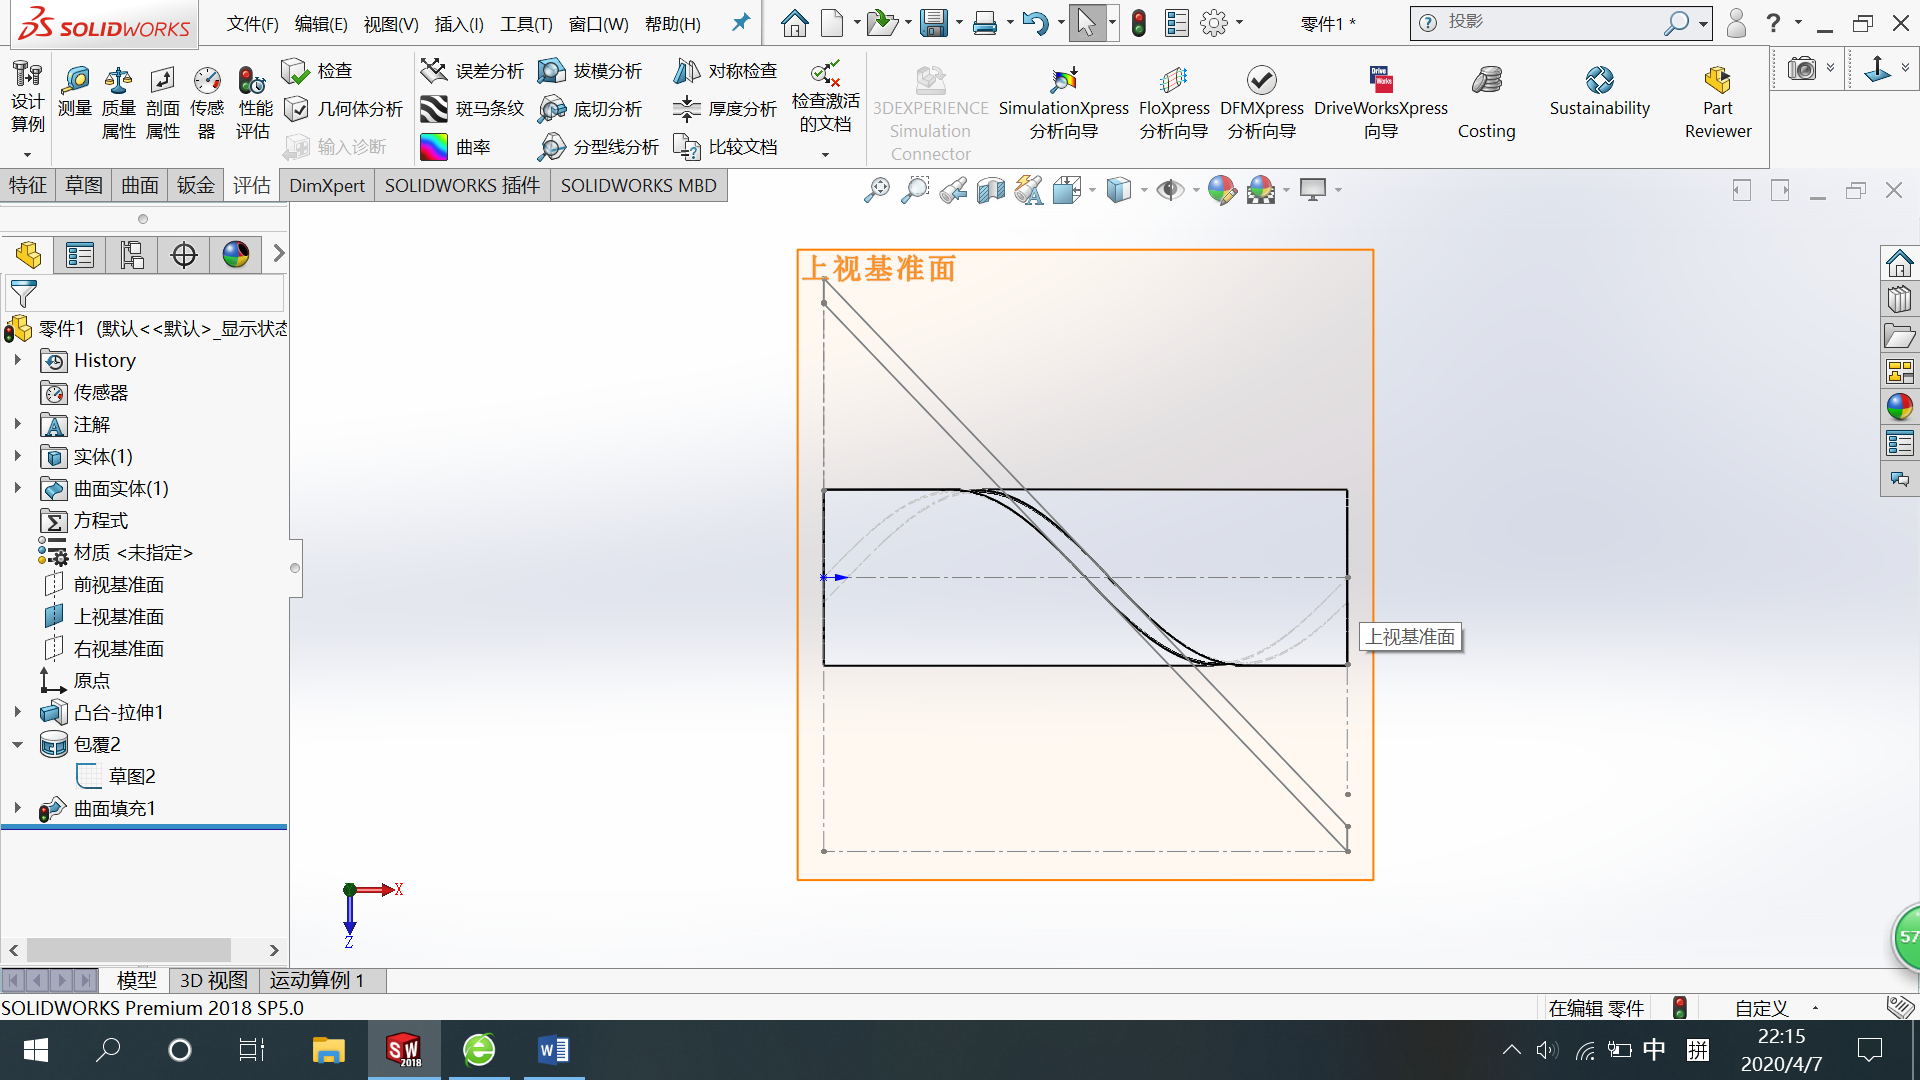The height and width of the screenshot is (1080, 1920).
Task: Open the 运动算例 1 bottom tab
Action: (x=317, y=980)
